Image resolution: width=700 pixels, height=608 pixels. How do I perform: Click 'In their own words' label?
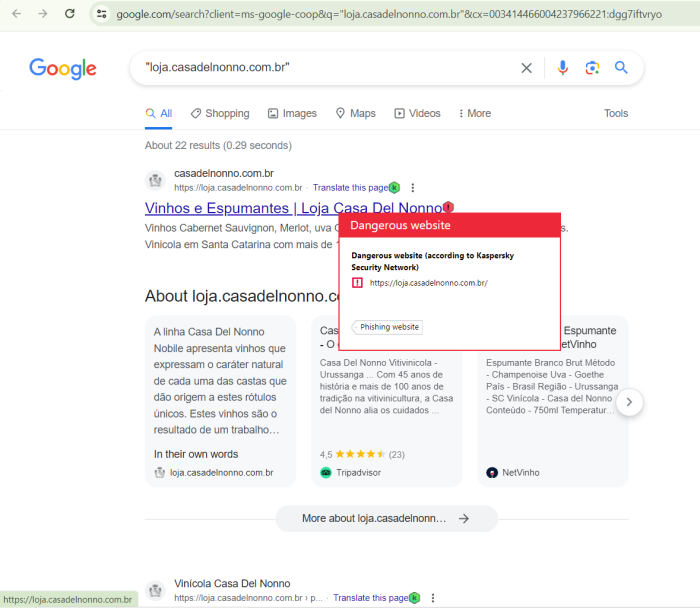[x=196, y=454]
